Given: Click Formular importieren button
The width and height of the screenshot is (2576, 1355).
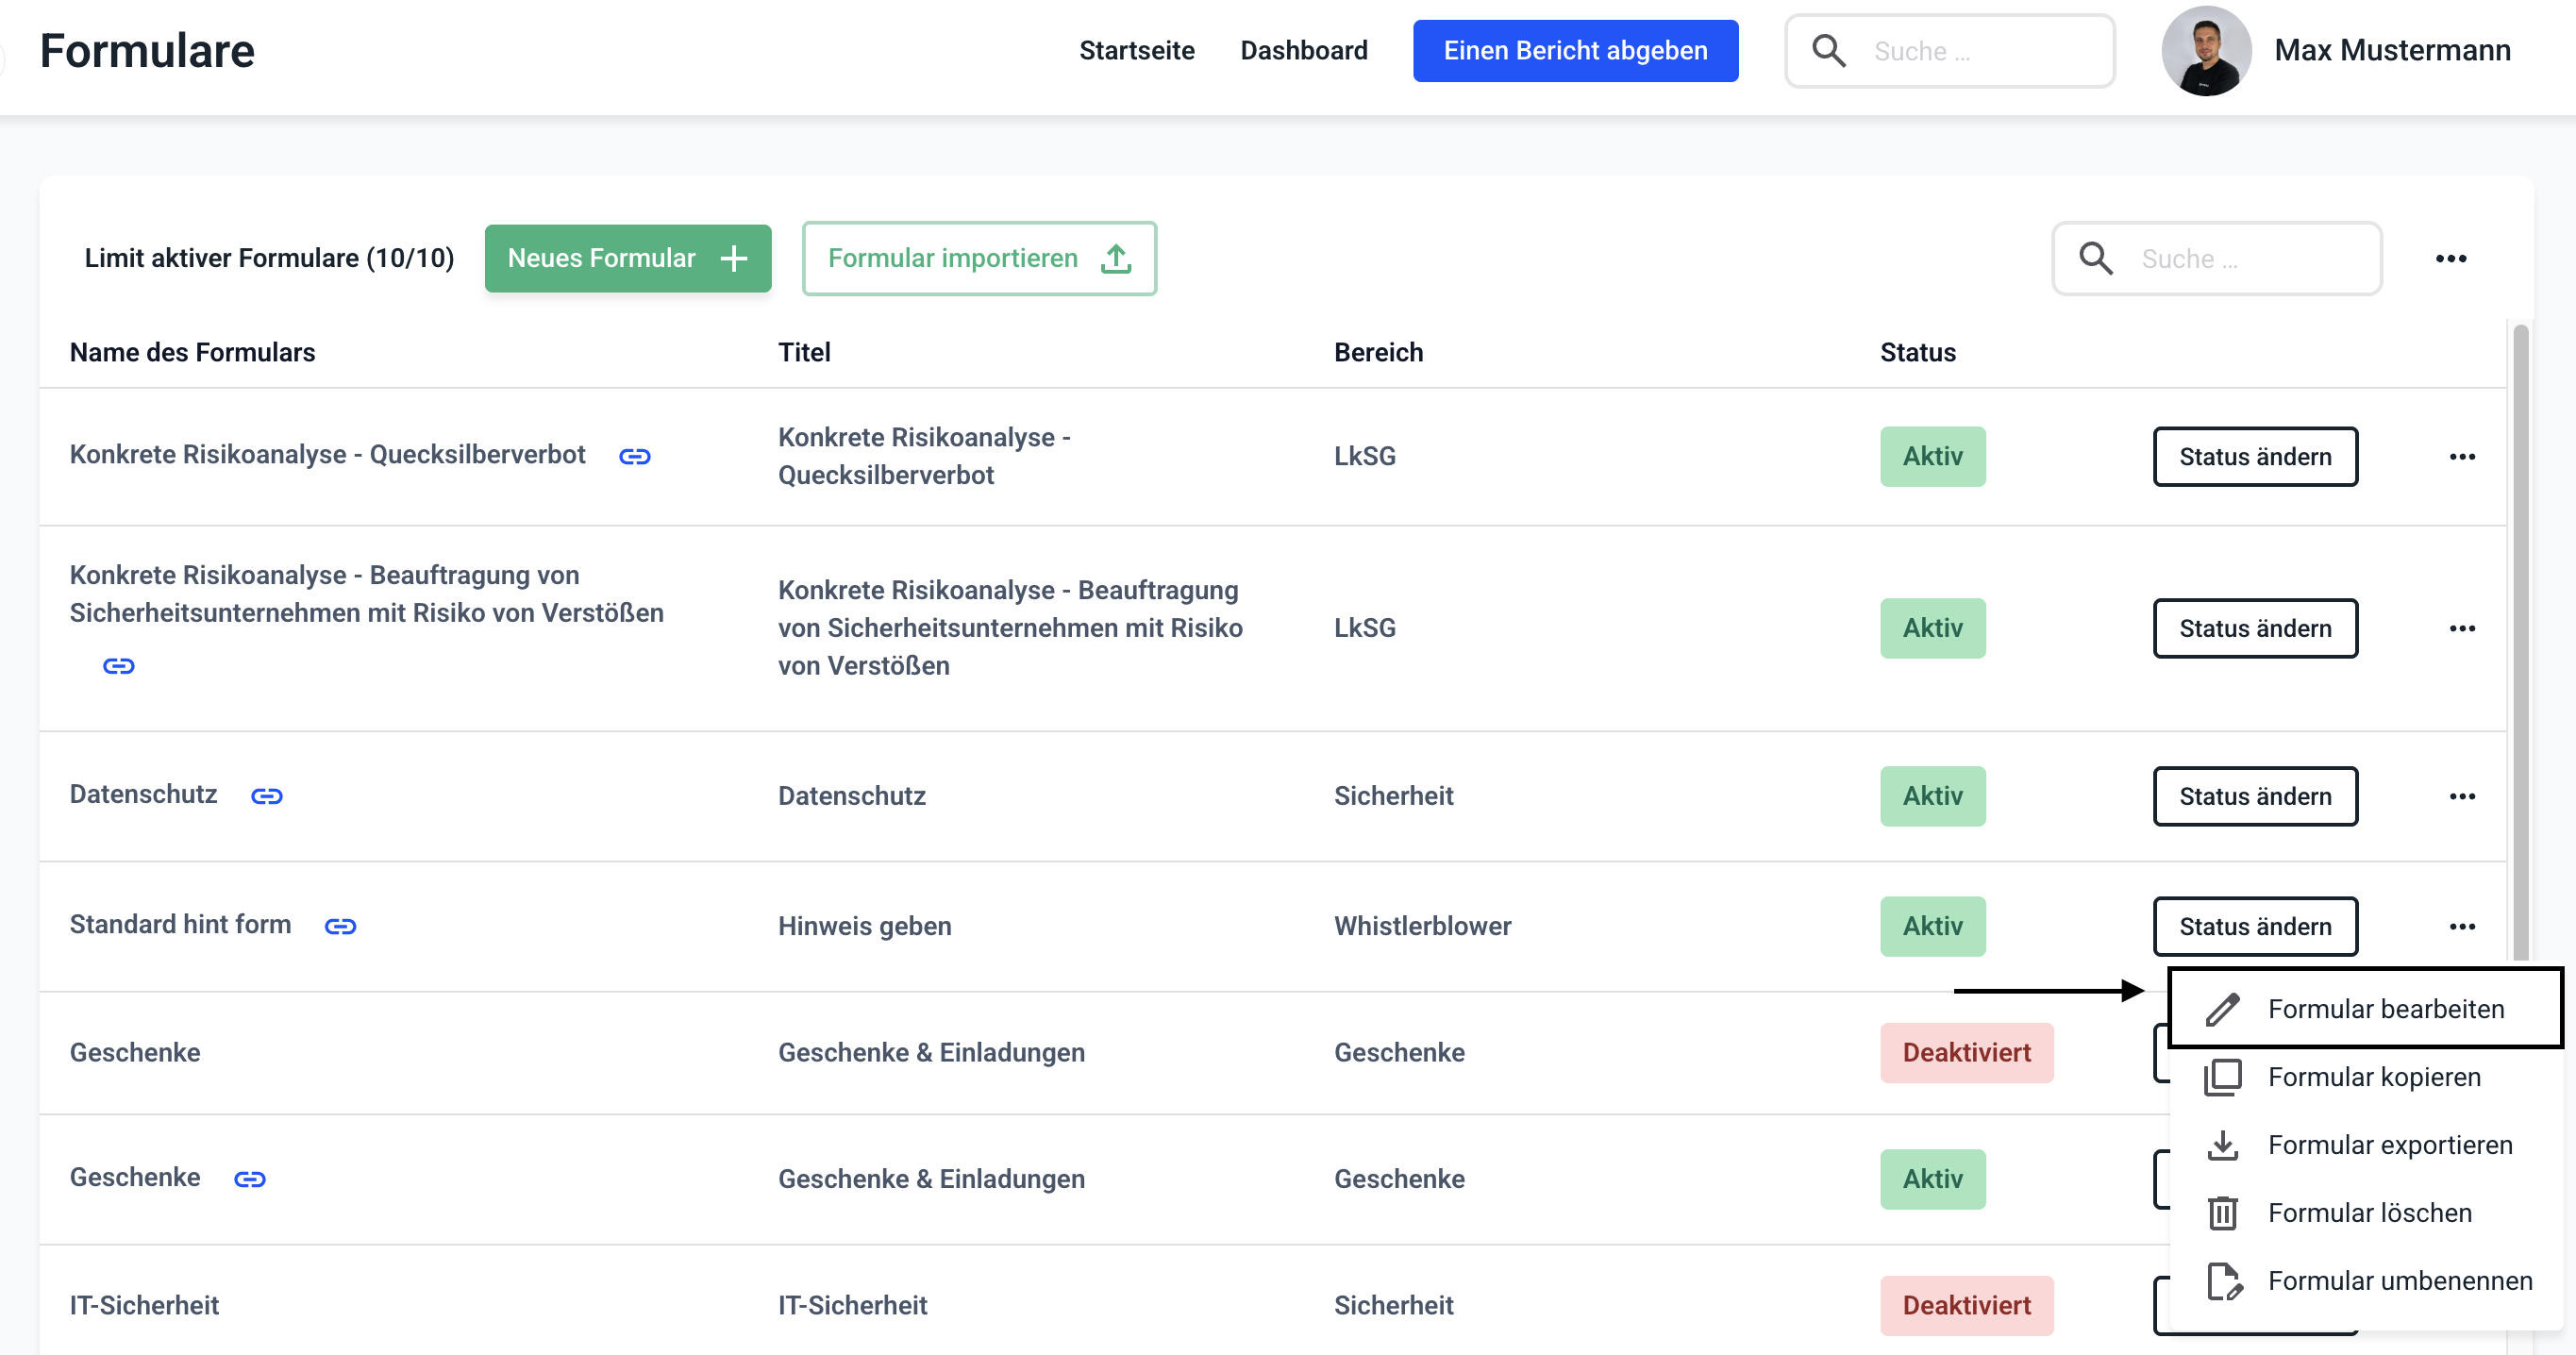Looking at the screenshot, I should tap(979, 259).
